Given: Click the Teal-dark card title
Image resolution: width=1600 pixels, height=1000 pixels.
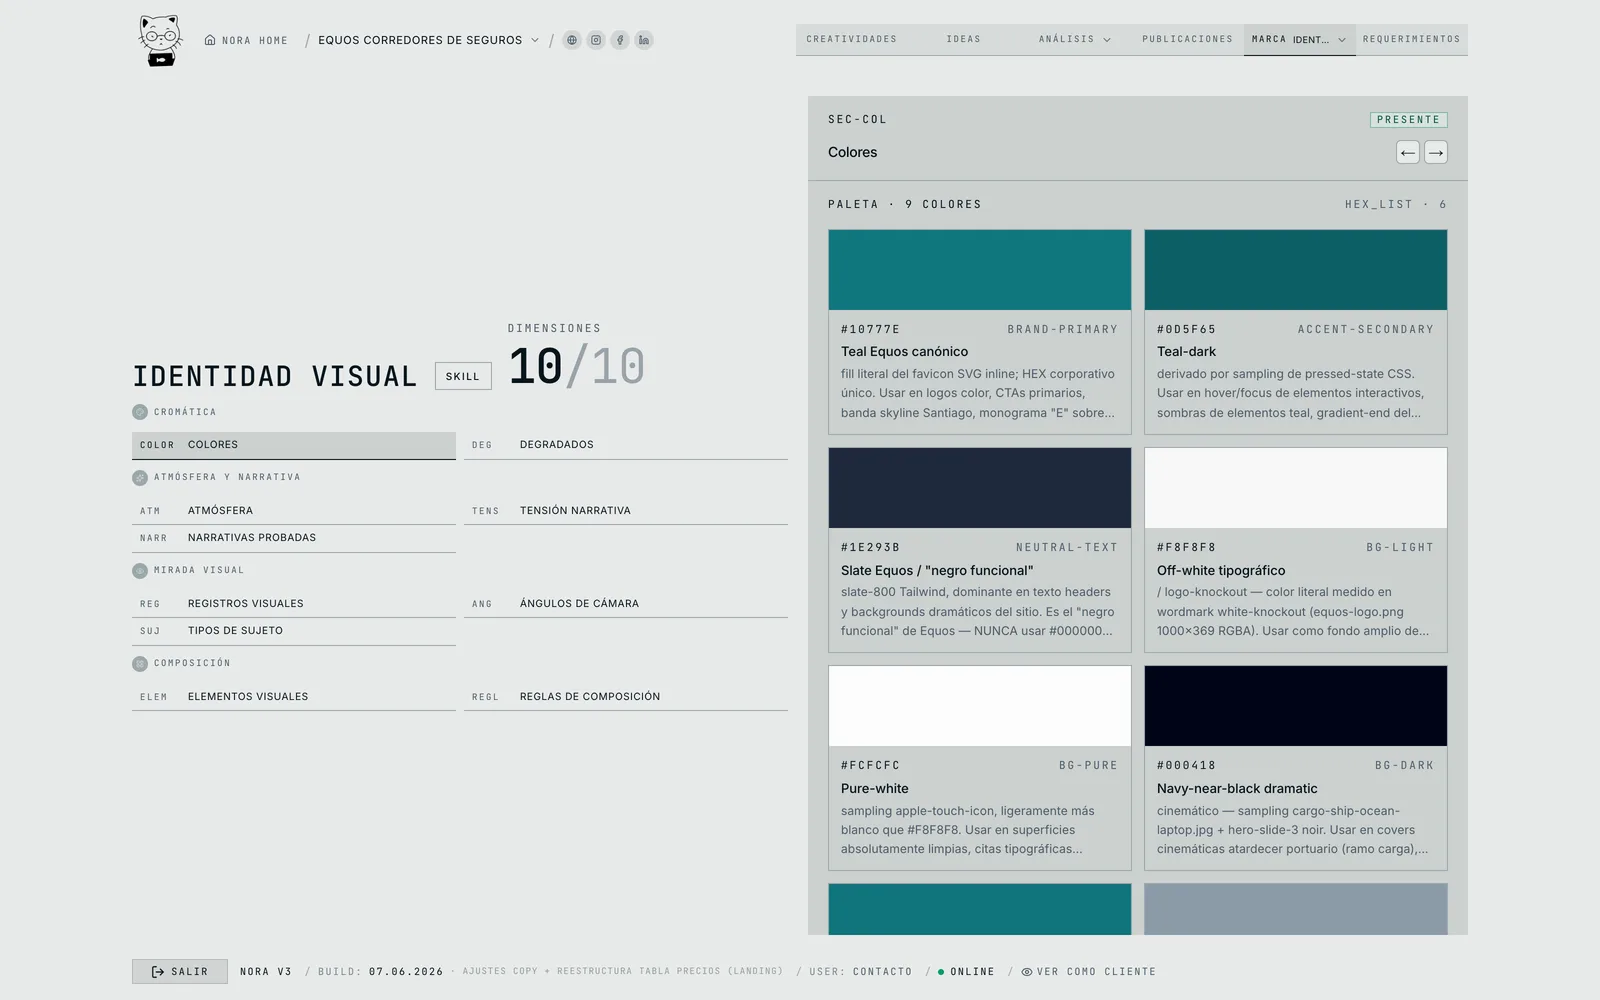Looking at the screenshot, I should click(1186, 352).
